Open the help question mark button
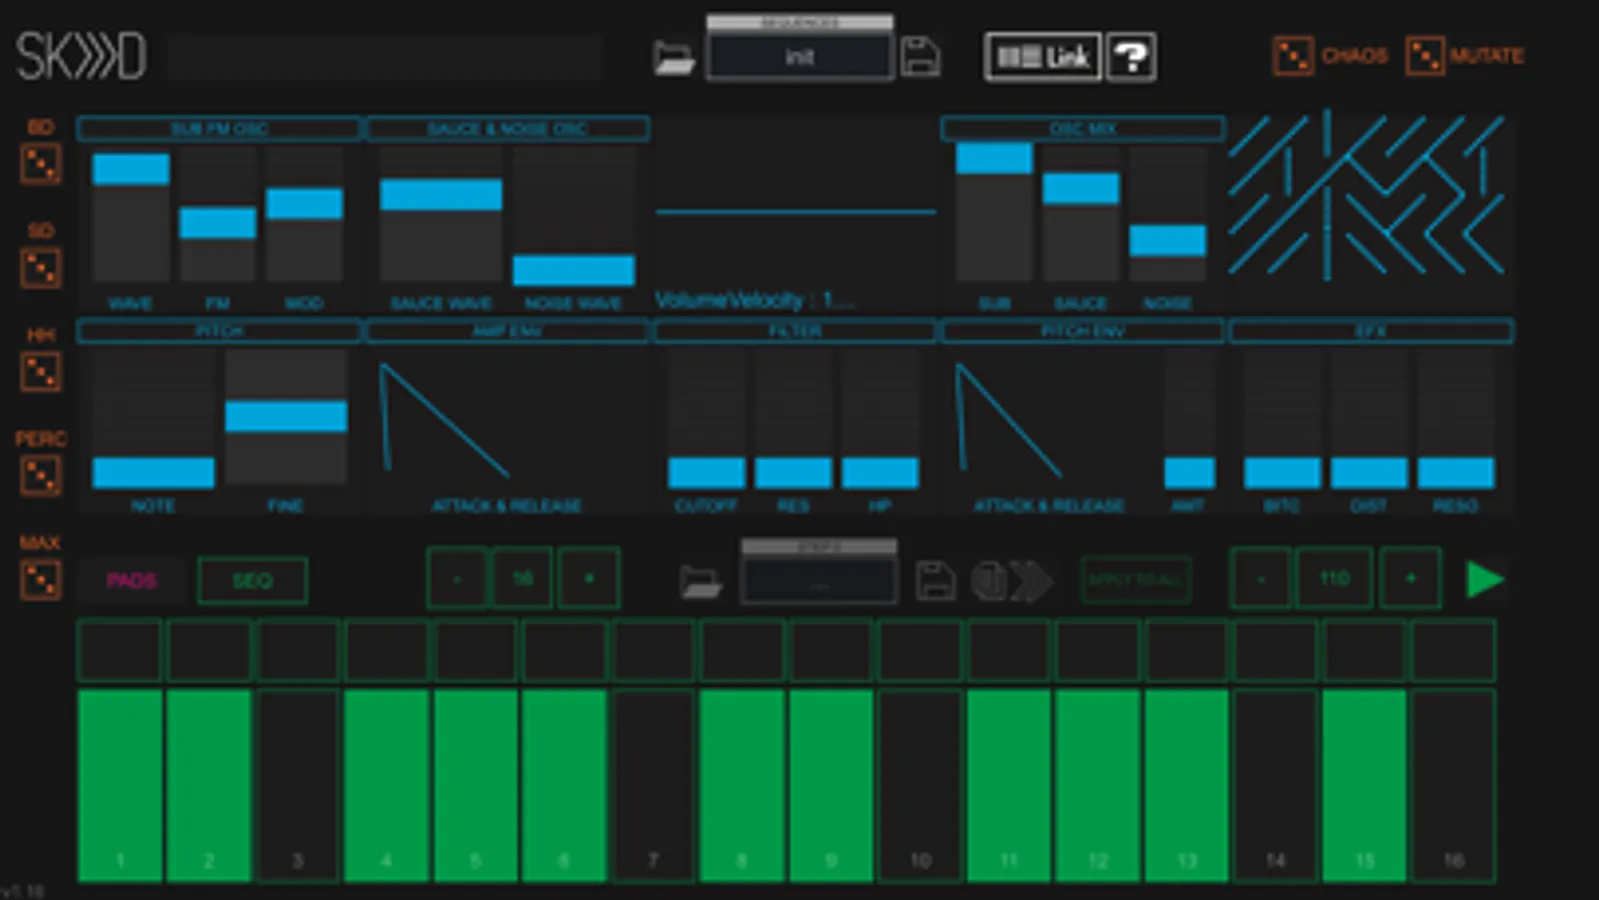1599x900 pixels. click(1131, 57)
